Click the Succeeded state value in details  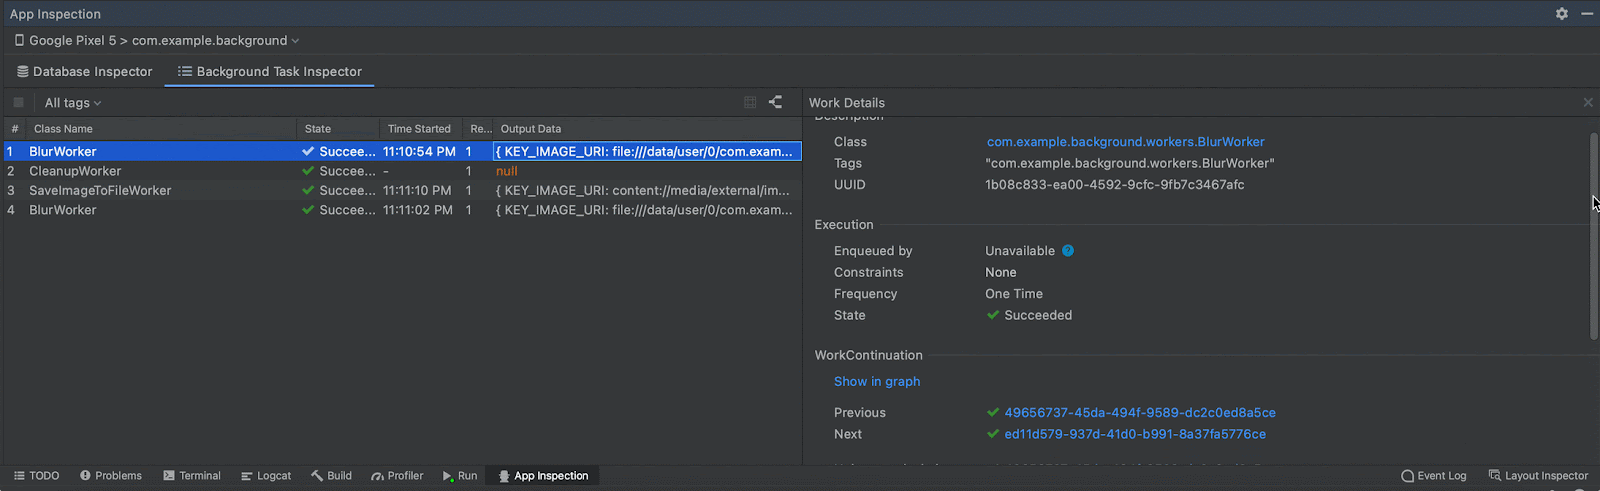coord(1029,315)
